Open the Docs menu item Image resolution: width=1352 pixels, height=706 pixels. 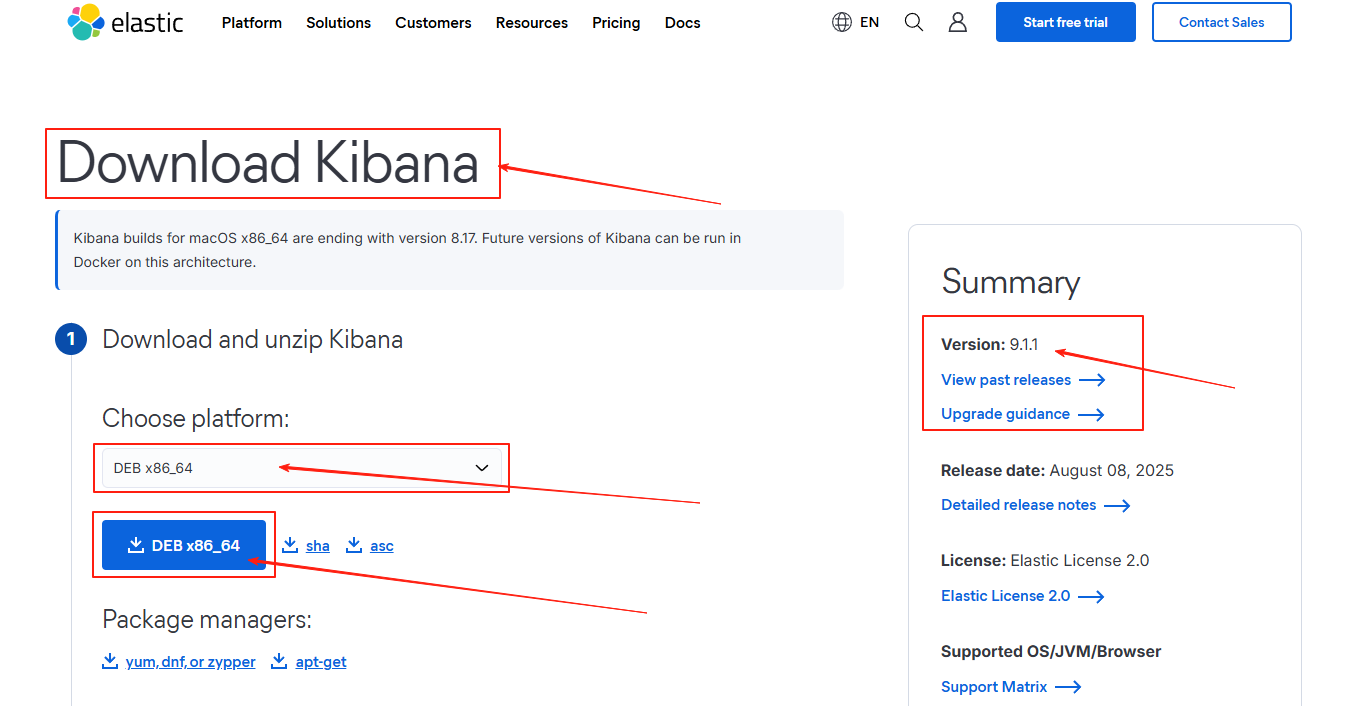683,22
